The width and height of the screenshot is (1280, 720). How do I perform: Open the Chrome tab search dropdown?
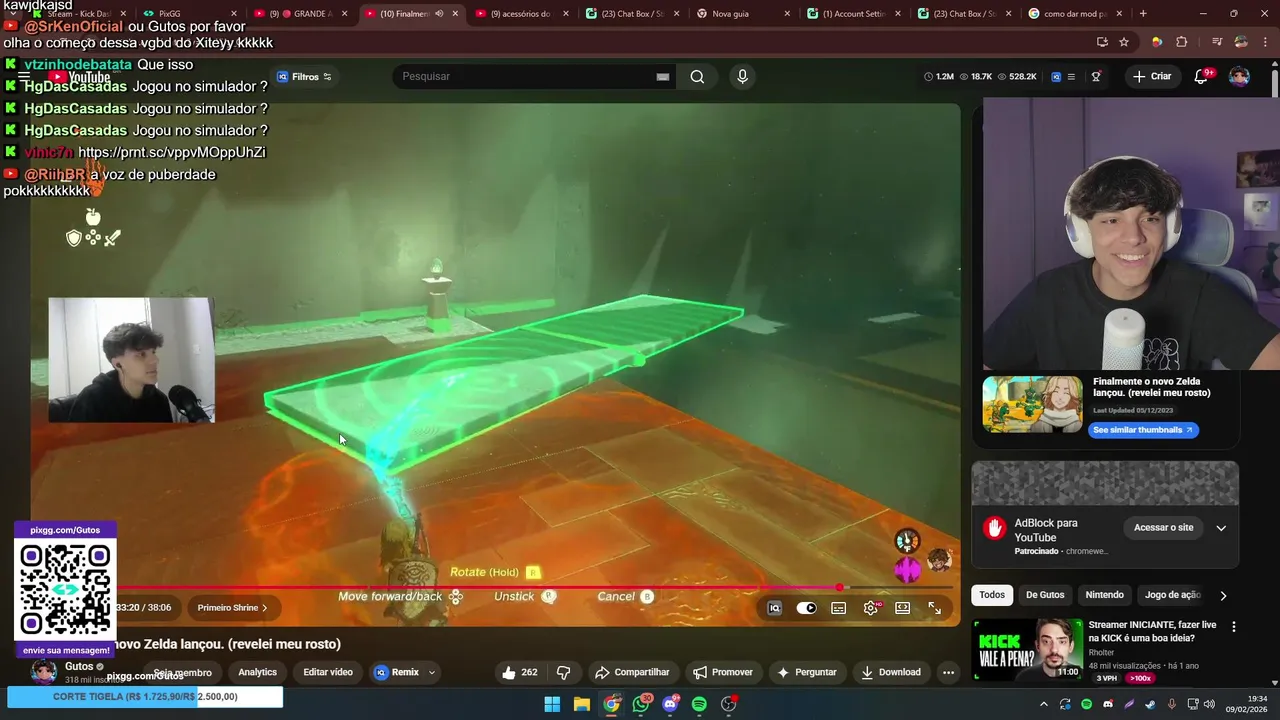[12, 14]
